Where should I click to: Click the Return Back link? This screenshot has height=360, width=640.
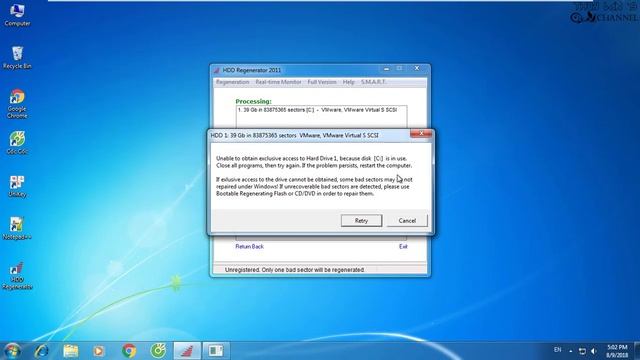(x=249, y=247)
